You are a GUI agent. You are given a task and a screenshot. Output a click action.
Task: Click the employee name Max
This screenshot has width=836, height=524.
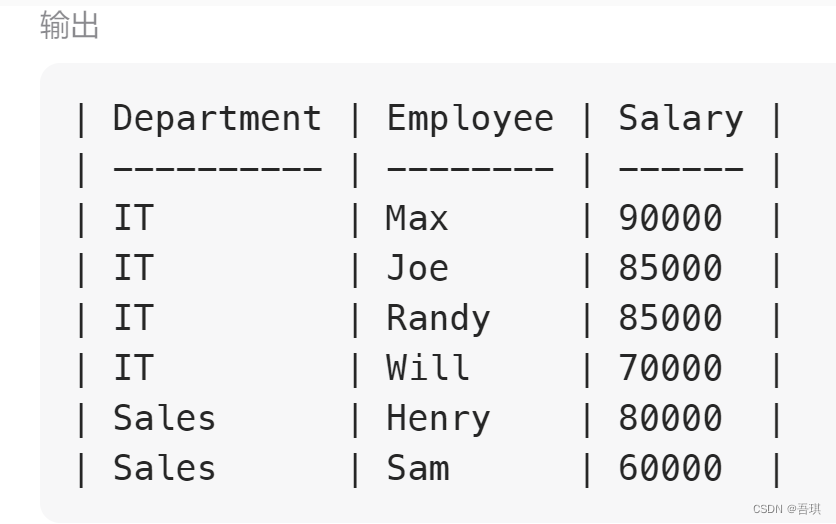pyautogui.click(x=417, y=218)
